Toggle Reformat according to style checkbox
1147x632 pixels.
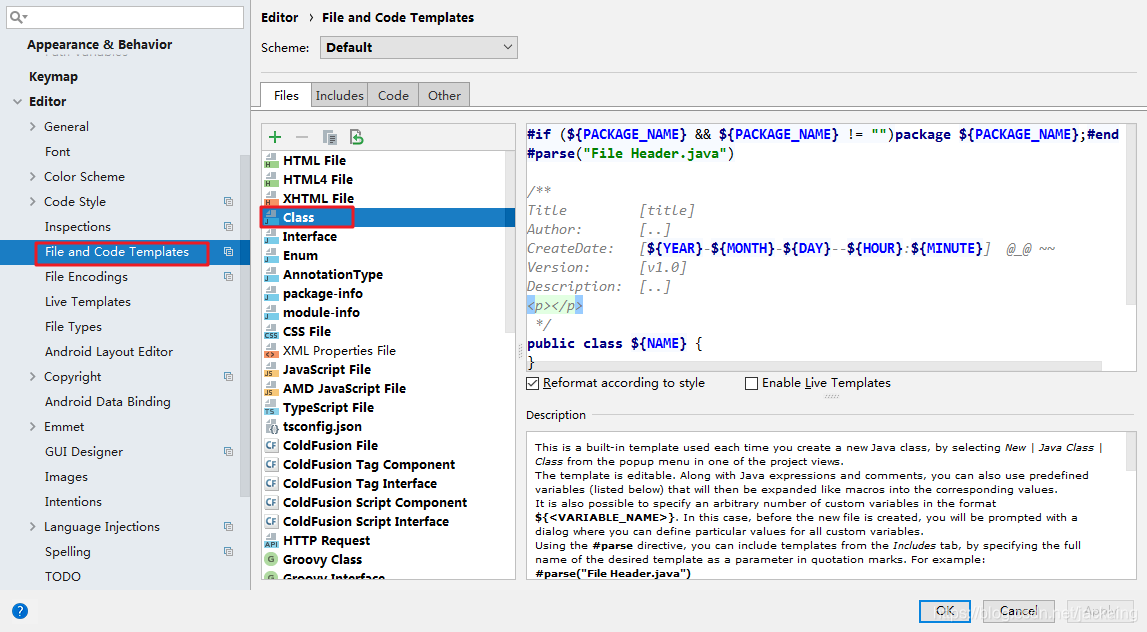click(x=533, y=383)
